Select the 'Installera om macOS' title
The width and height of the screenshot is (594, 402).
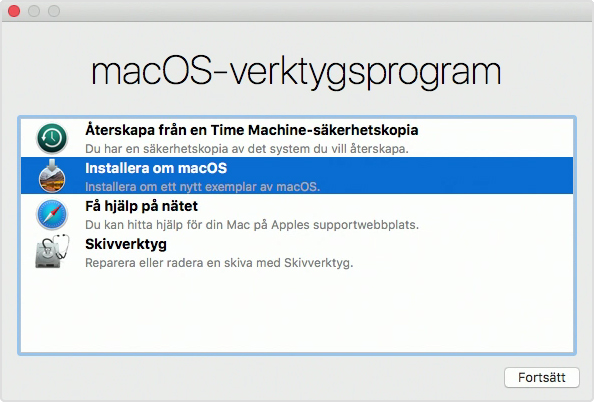point(156,168)
